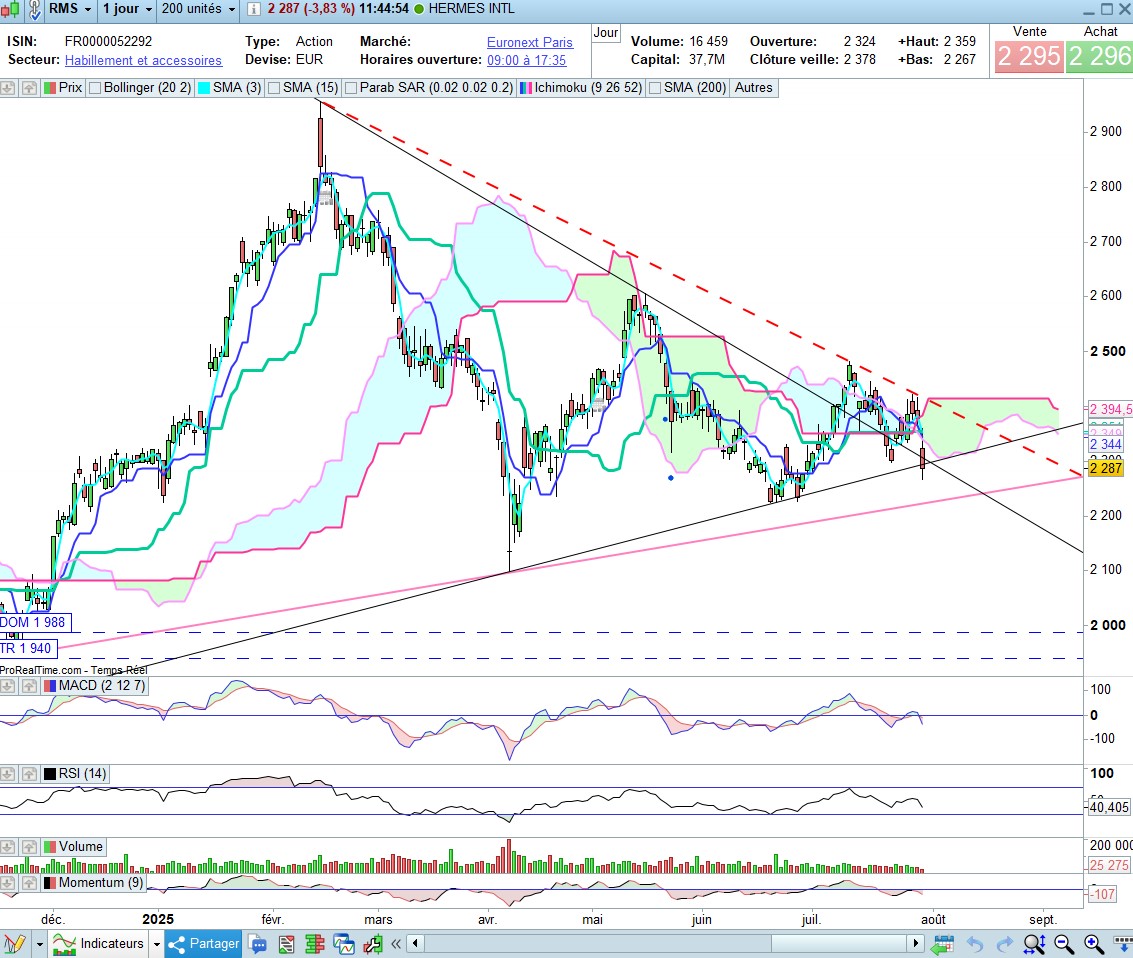The image size is (1133, 958).
Task: Click the SMA (3) cyan color swatch
Action: pos(204,88)
